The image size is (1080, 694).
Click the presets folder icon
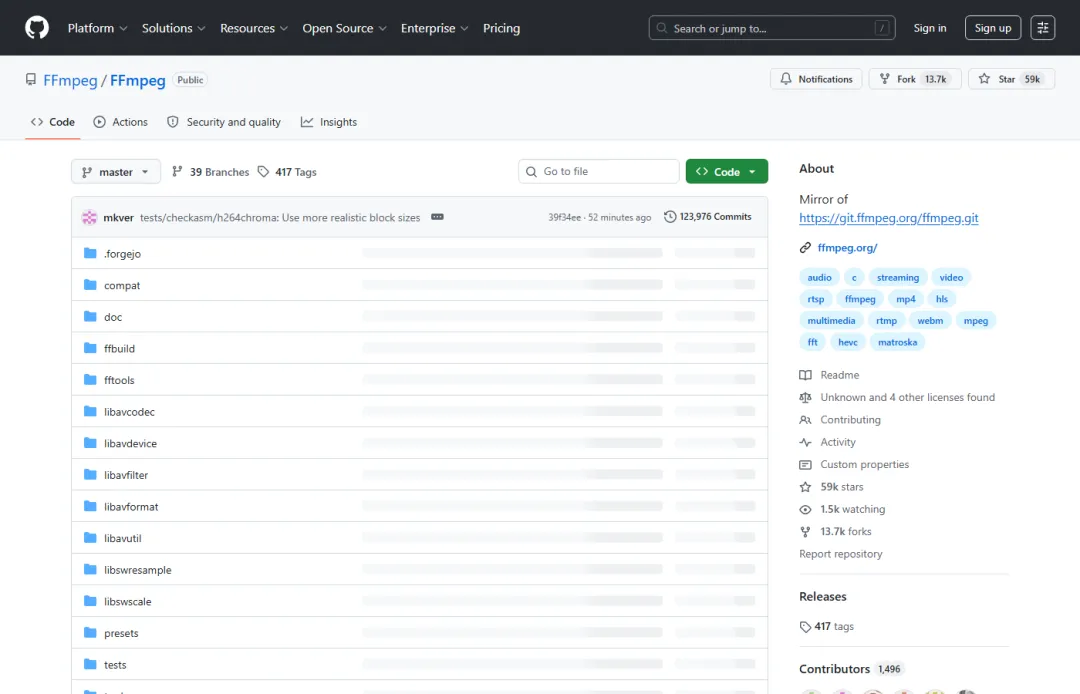pyautogui.click(x=90, y=633)
